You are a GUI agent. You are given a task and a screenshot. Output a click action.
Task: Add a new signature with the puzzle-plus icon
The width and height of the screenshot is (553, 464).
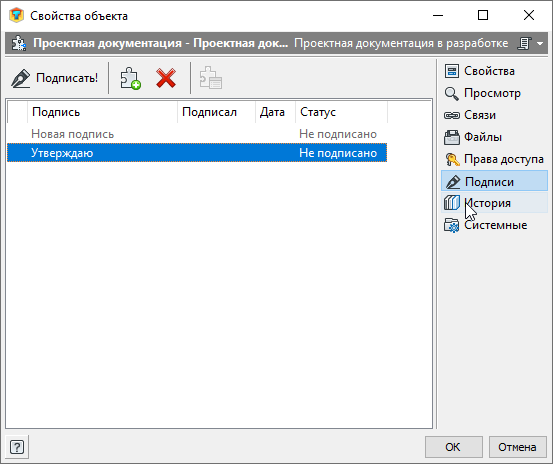[130, 78]
